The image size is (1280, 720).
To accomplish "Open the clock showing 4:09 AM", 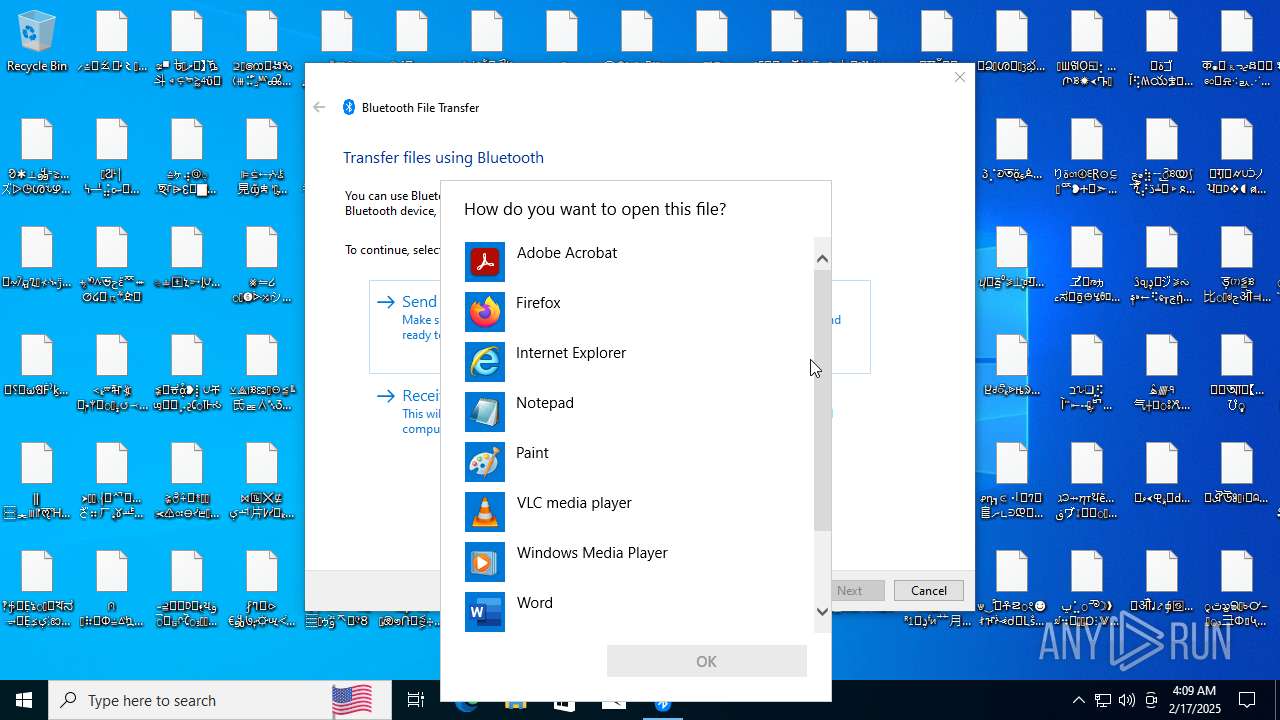I will pos(1193,700).
